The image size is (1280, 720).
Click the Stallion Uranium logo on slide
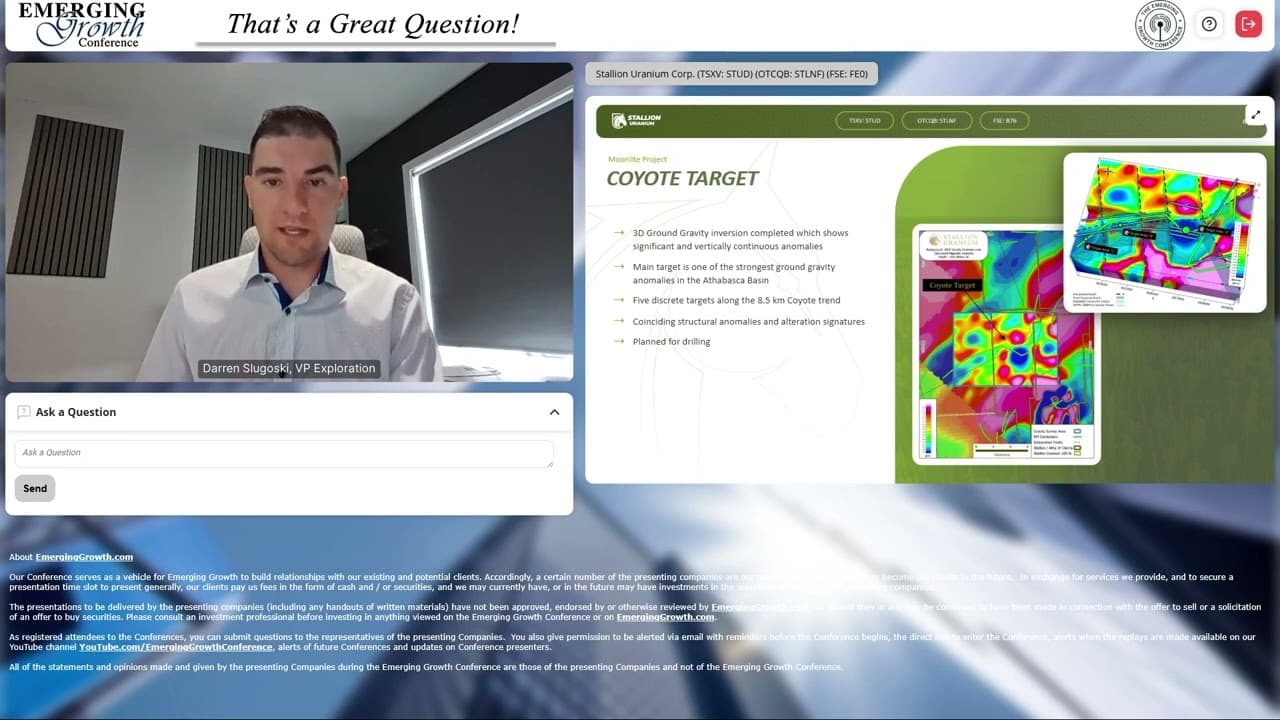pyautogui.click(x=637, y=121)
